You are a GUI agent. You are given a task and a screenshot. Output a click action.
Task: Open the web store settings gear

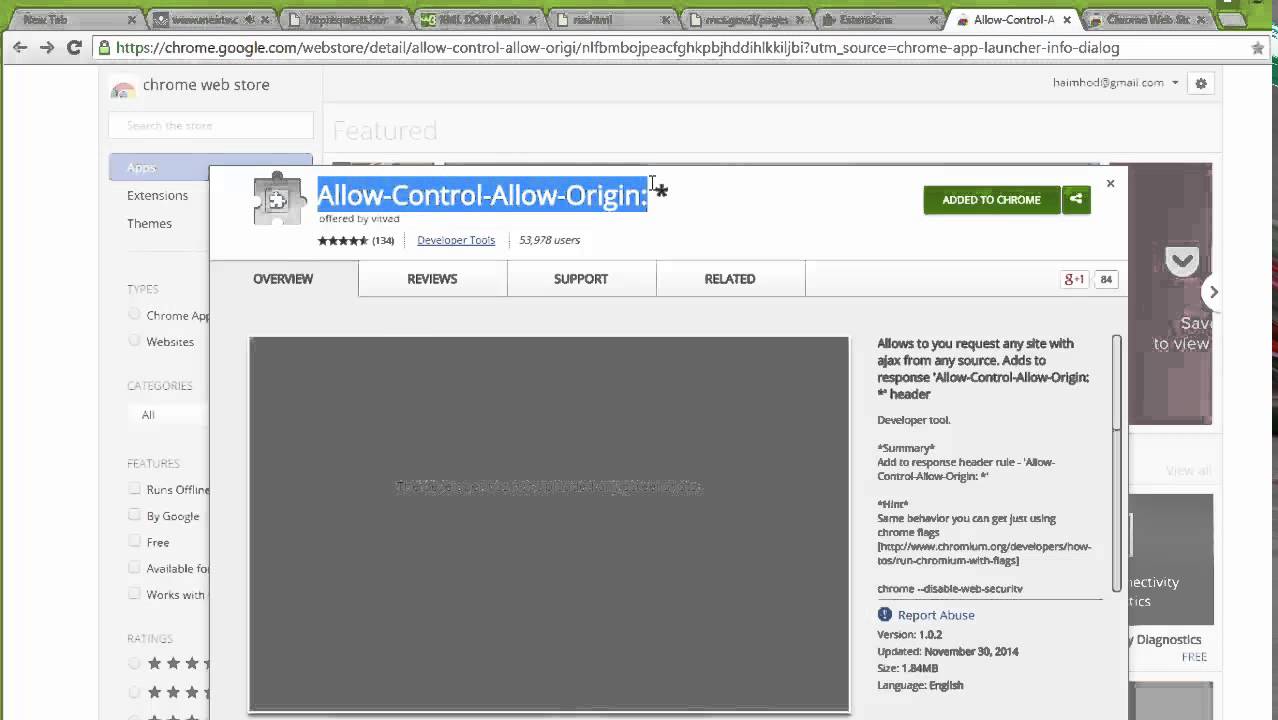click(x=1201, y=83)
